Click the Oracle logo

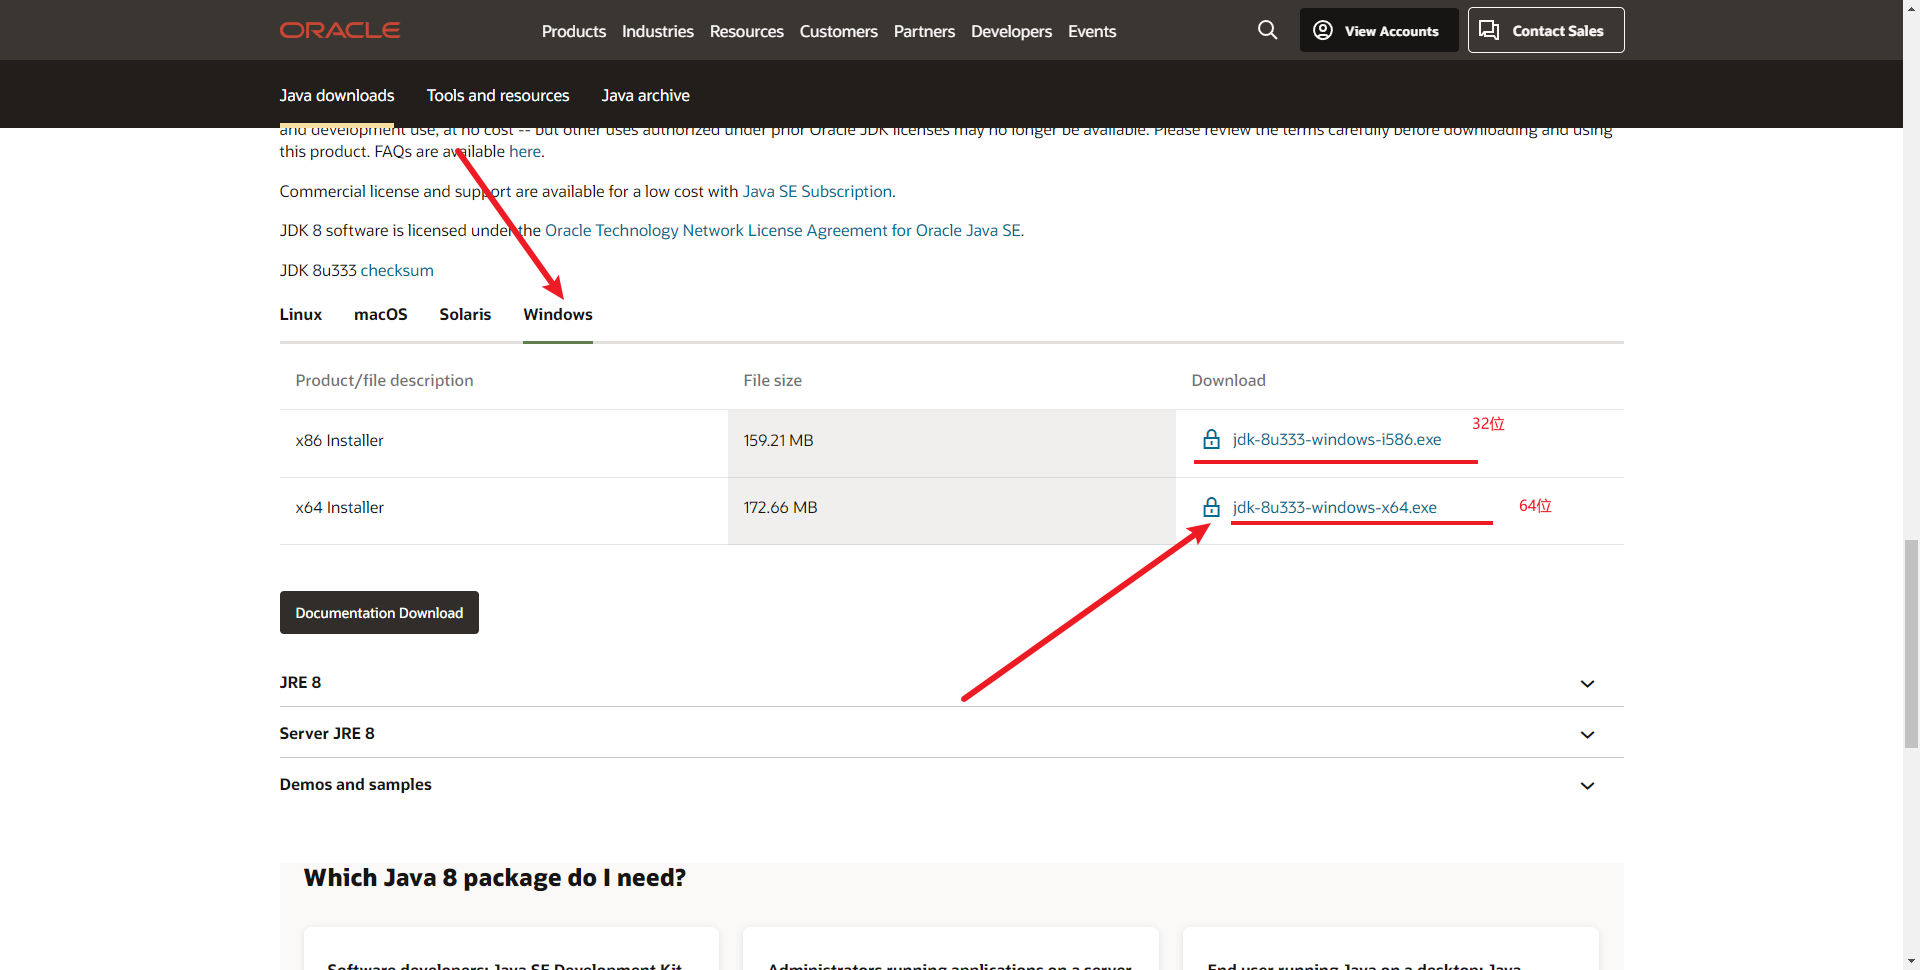click(x=340, y=30)
